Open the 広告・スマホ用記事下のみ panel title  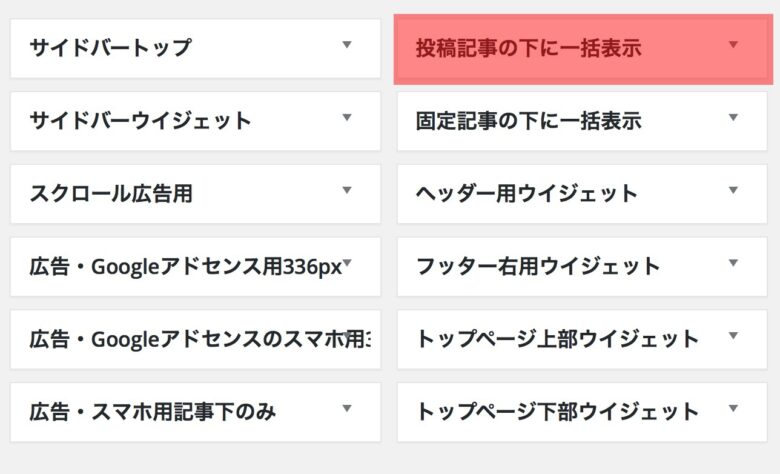coord(152,412)
